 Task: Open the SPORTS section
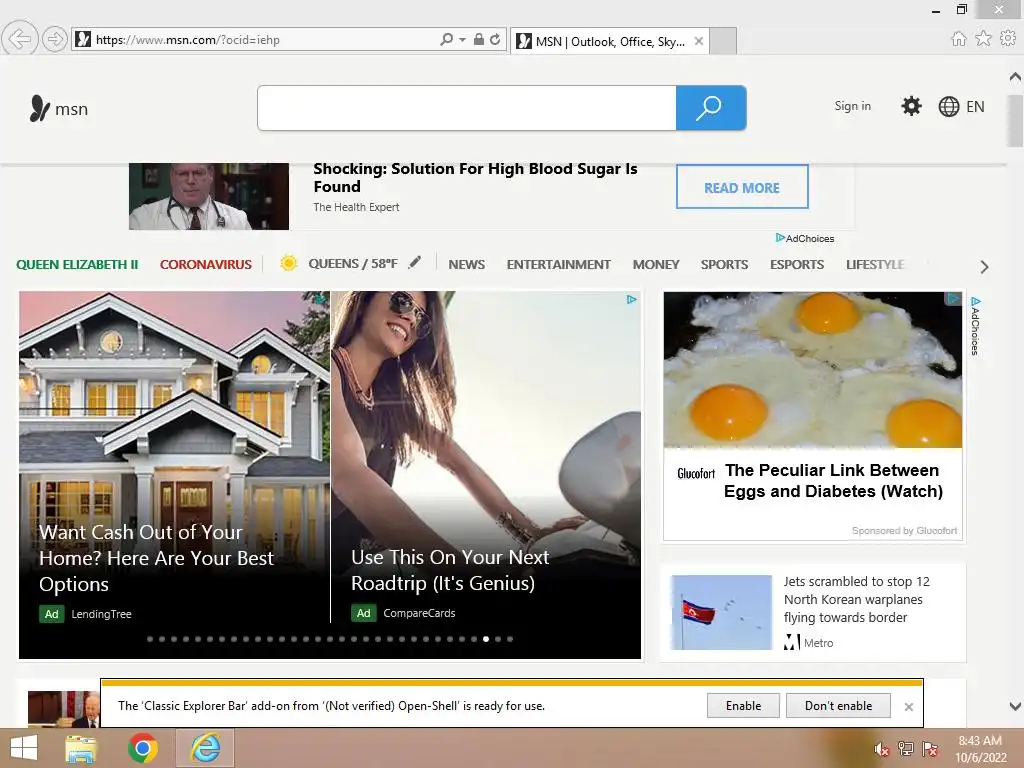[724, 264]
